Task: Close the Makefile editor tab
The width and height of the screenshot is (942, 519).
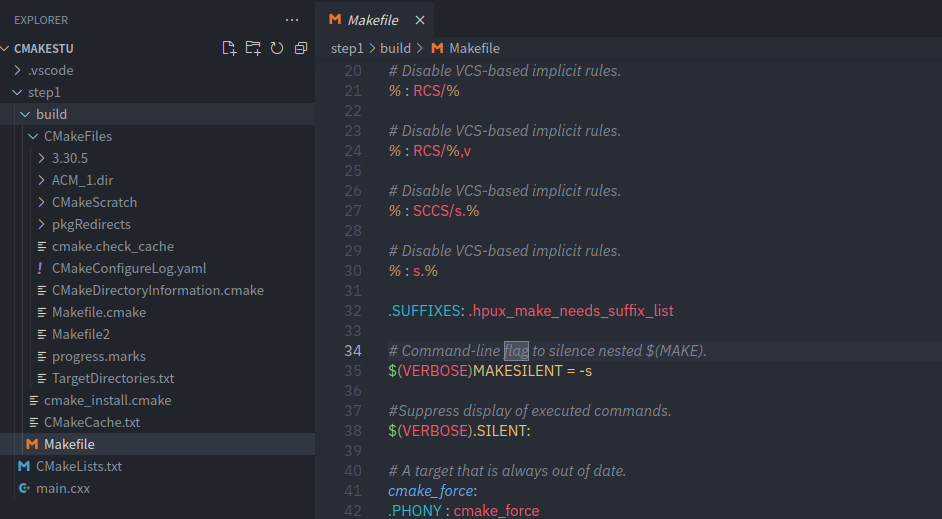Action: [x=420, y=20]
